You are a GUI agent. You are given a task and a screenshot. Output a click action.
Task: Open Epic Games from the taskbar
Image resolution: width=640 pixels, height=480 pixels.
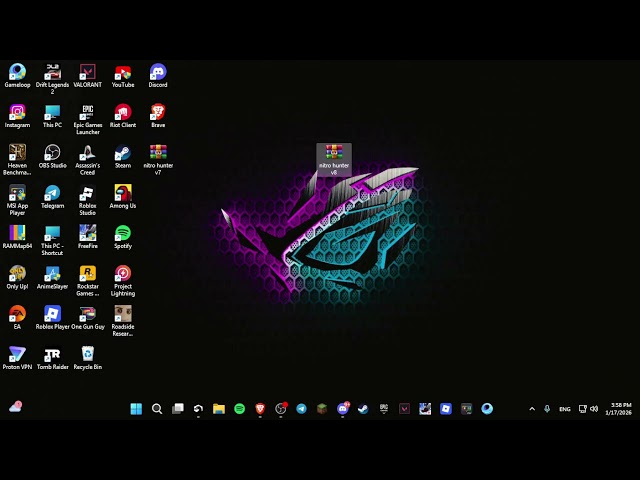point(384,409)
